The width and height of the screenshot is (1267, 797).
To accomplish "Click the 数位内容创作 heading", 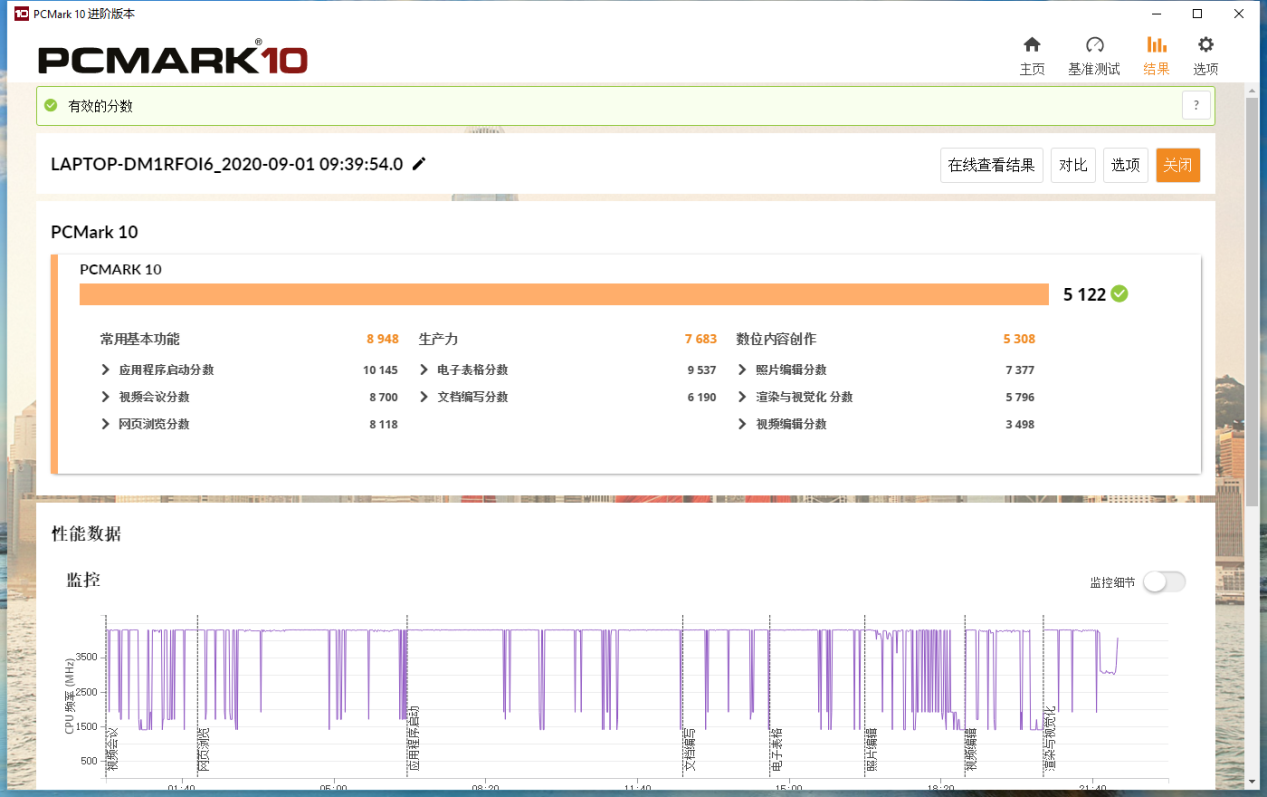I will point(777,339).
